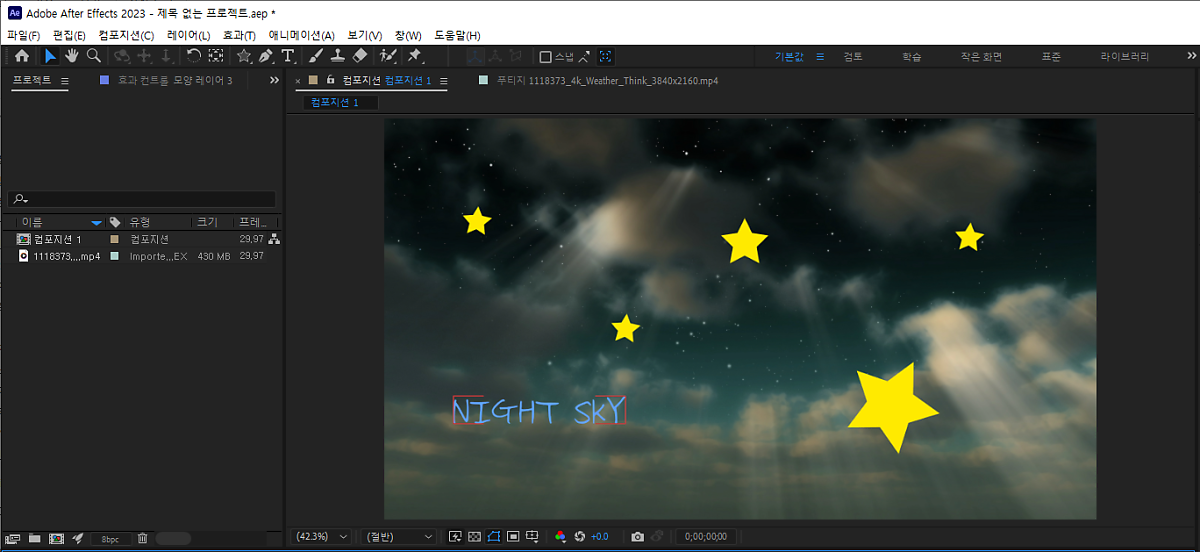
Task: Open the 절반 resolution dropdown
Action: [399, 537]
